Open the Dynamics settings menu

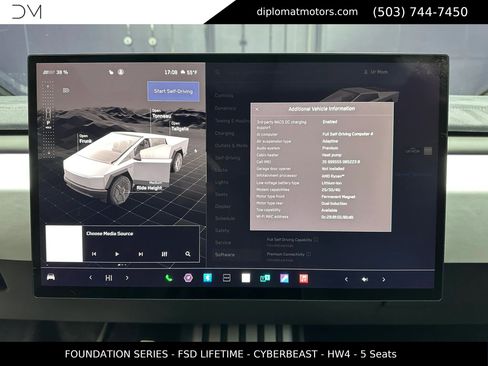pos(225,108)
